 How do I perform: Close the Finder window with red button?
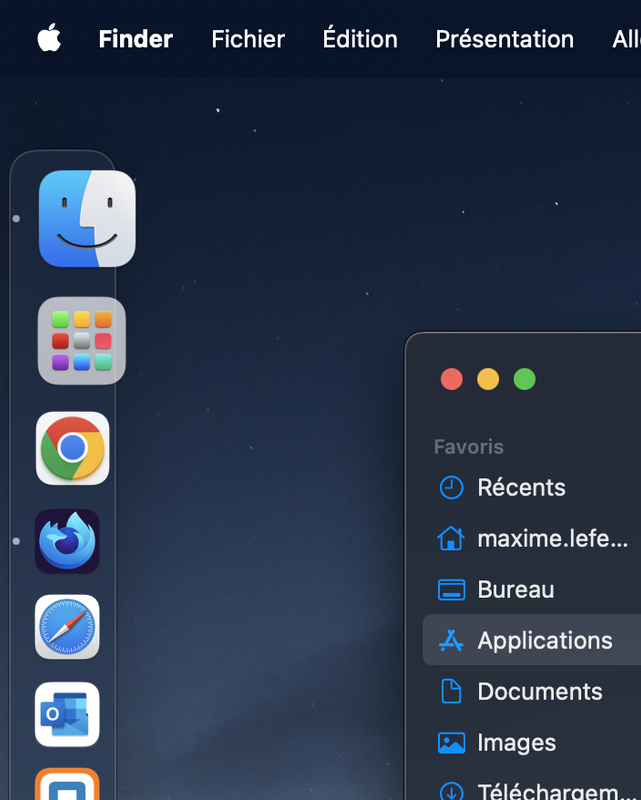tap(452, 379)
